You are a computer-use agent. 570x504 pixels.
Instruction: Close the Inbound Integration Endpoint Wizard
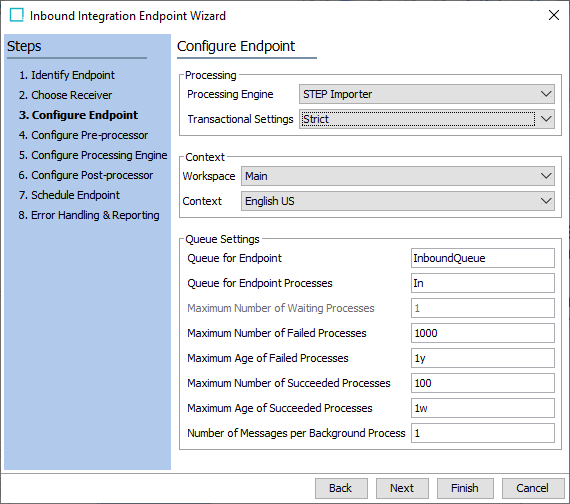click(x=554, y=15)
